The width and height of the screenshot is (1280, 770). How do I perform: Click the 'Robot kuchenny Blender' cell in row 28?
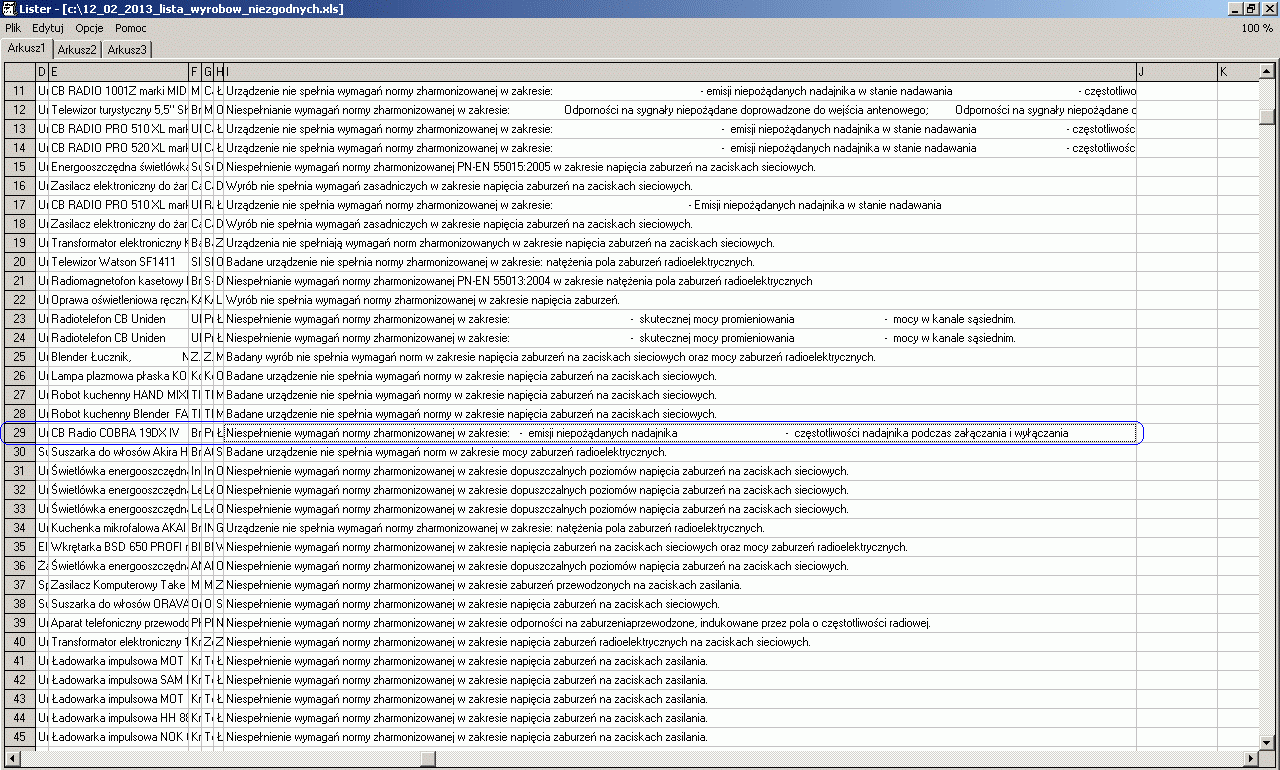(x=118, y=414)
